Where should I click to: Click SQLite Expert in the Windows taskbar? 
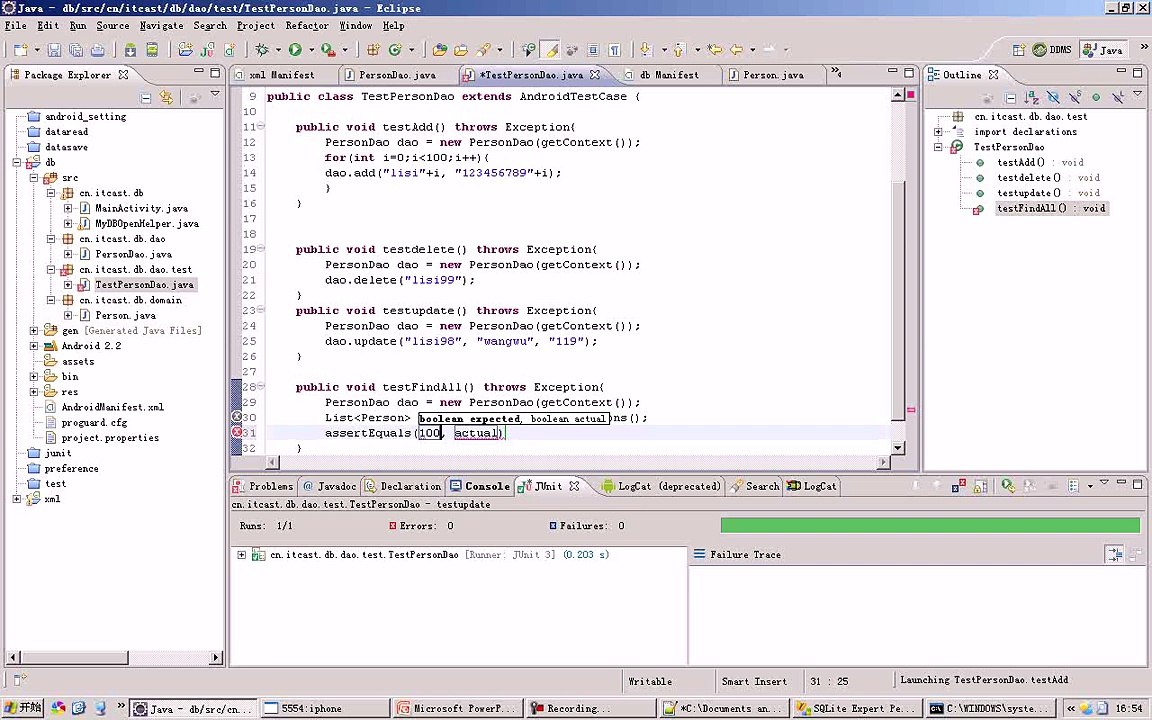853,709
